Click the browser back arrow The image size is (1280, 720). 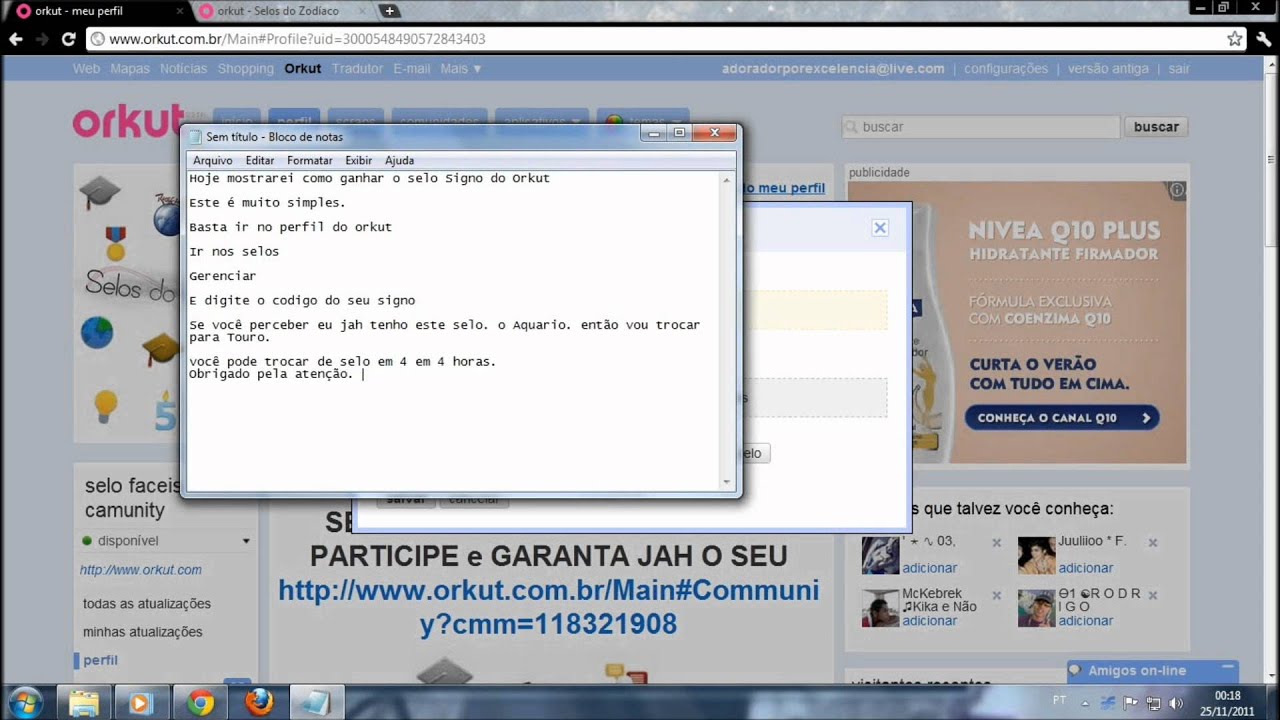[x=16, y=39]
